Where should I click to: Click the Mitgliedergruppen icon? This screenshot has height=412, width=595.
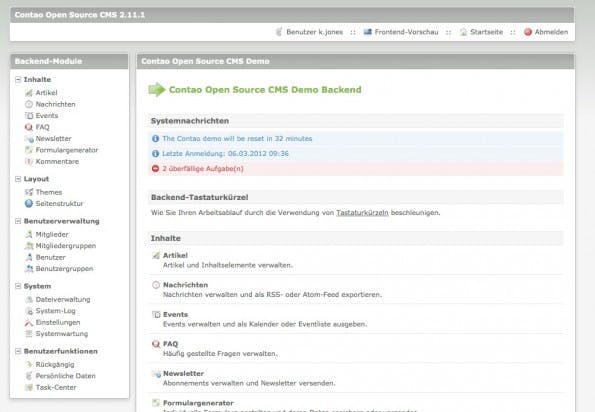coord(29,246)
